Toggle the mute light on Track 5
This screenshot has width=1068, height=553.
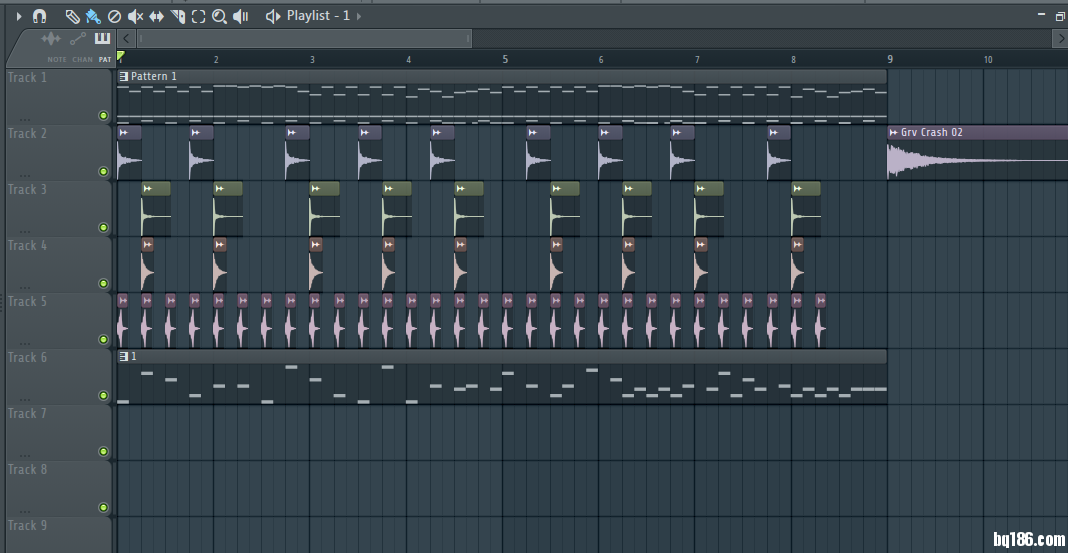click(103, 339)
